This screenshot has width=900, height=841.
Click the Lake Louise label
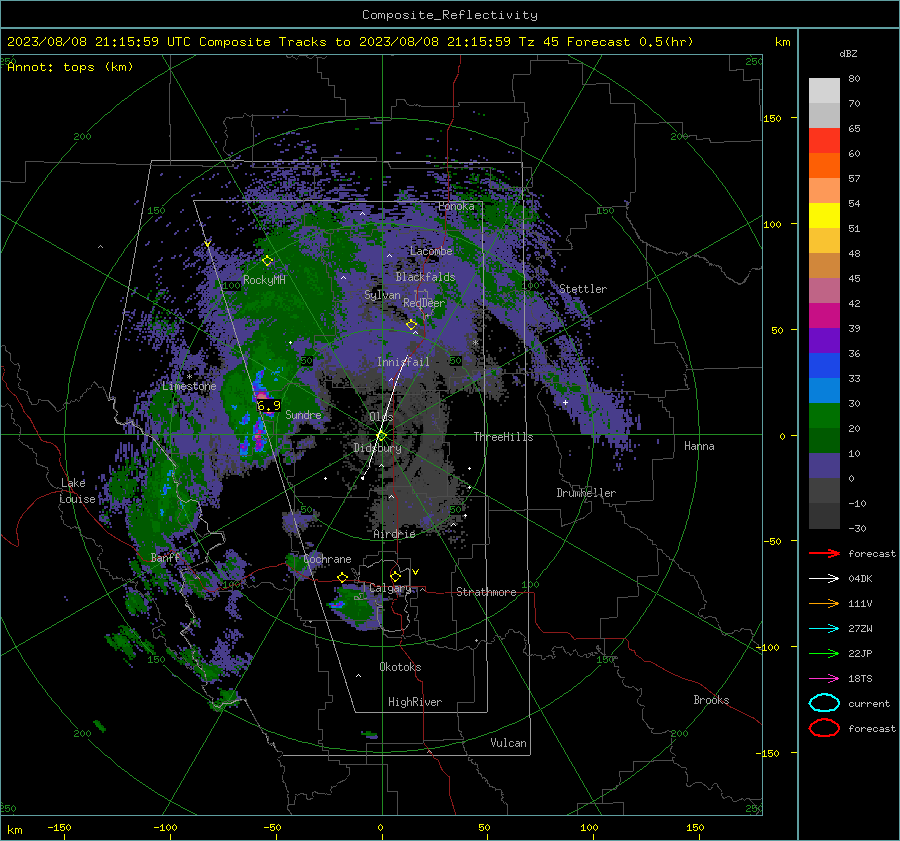click(77, 491)
